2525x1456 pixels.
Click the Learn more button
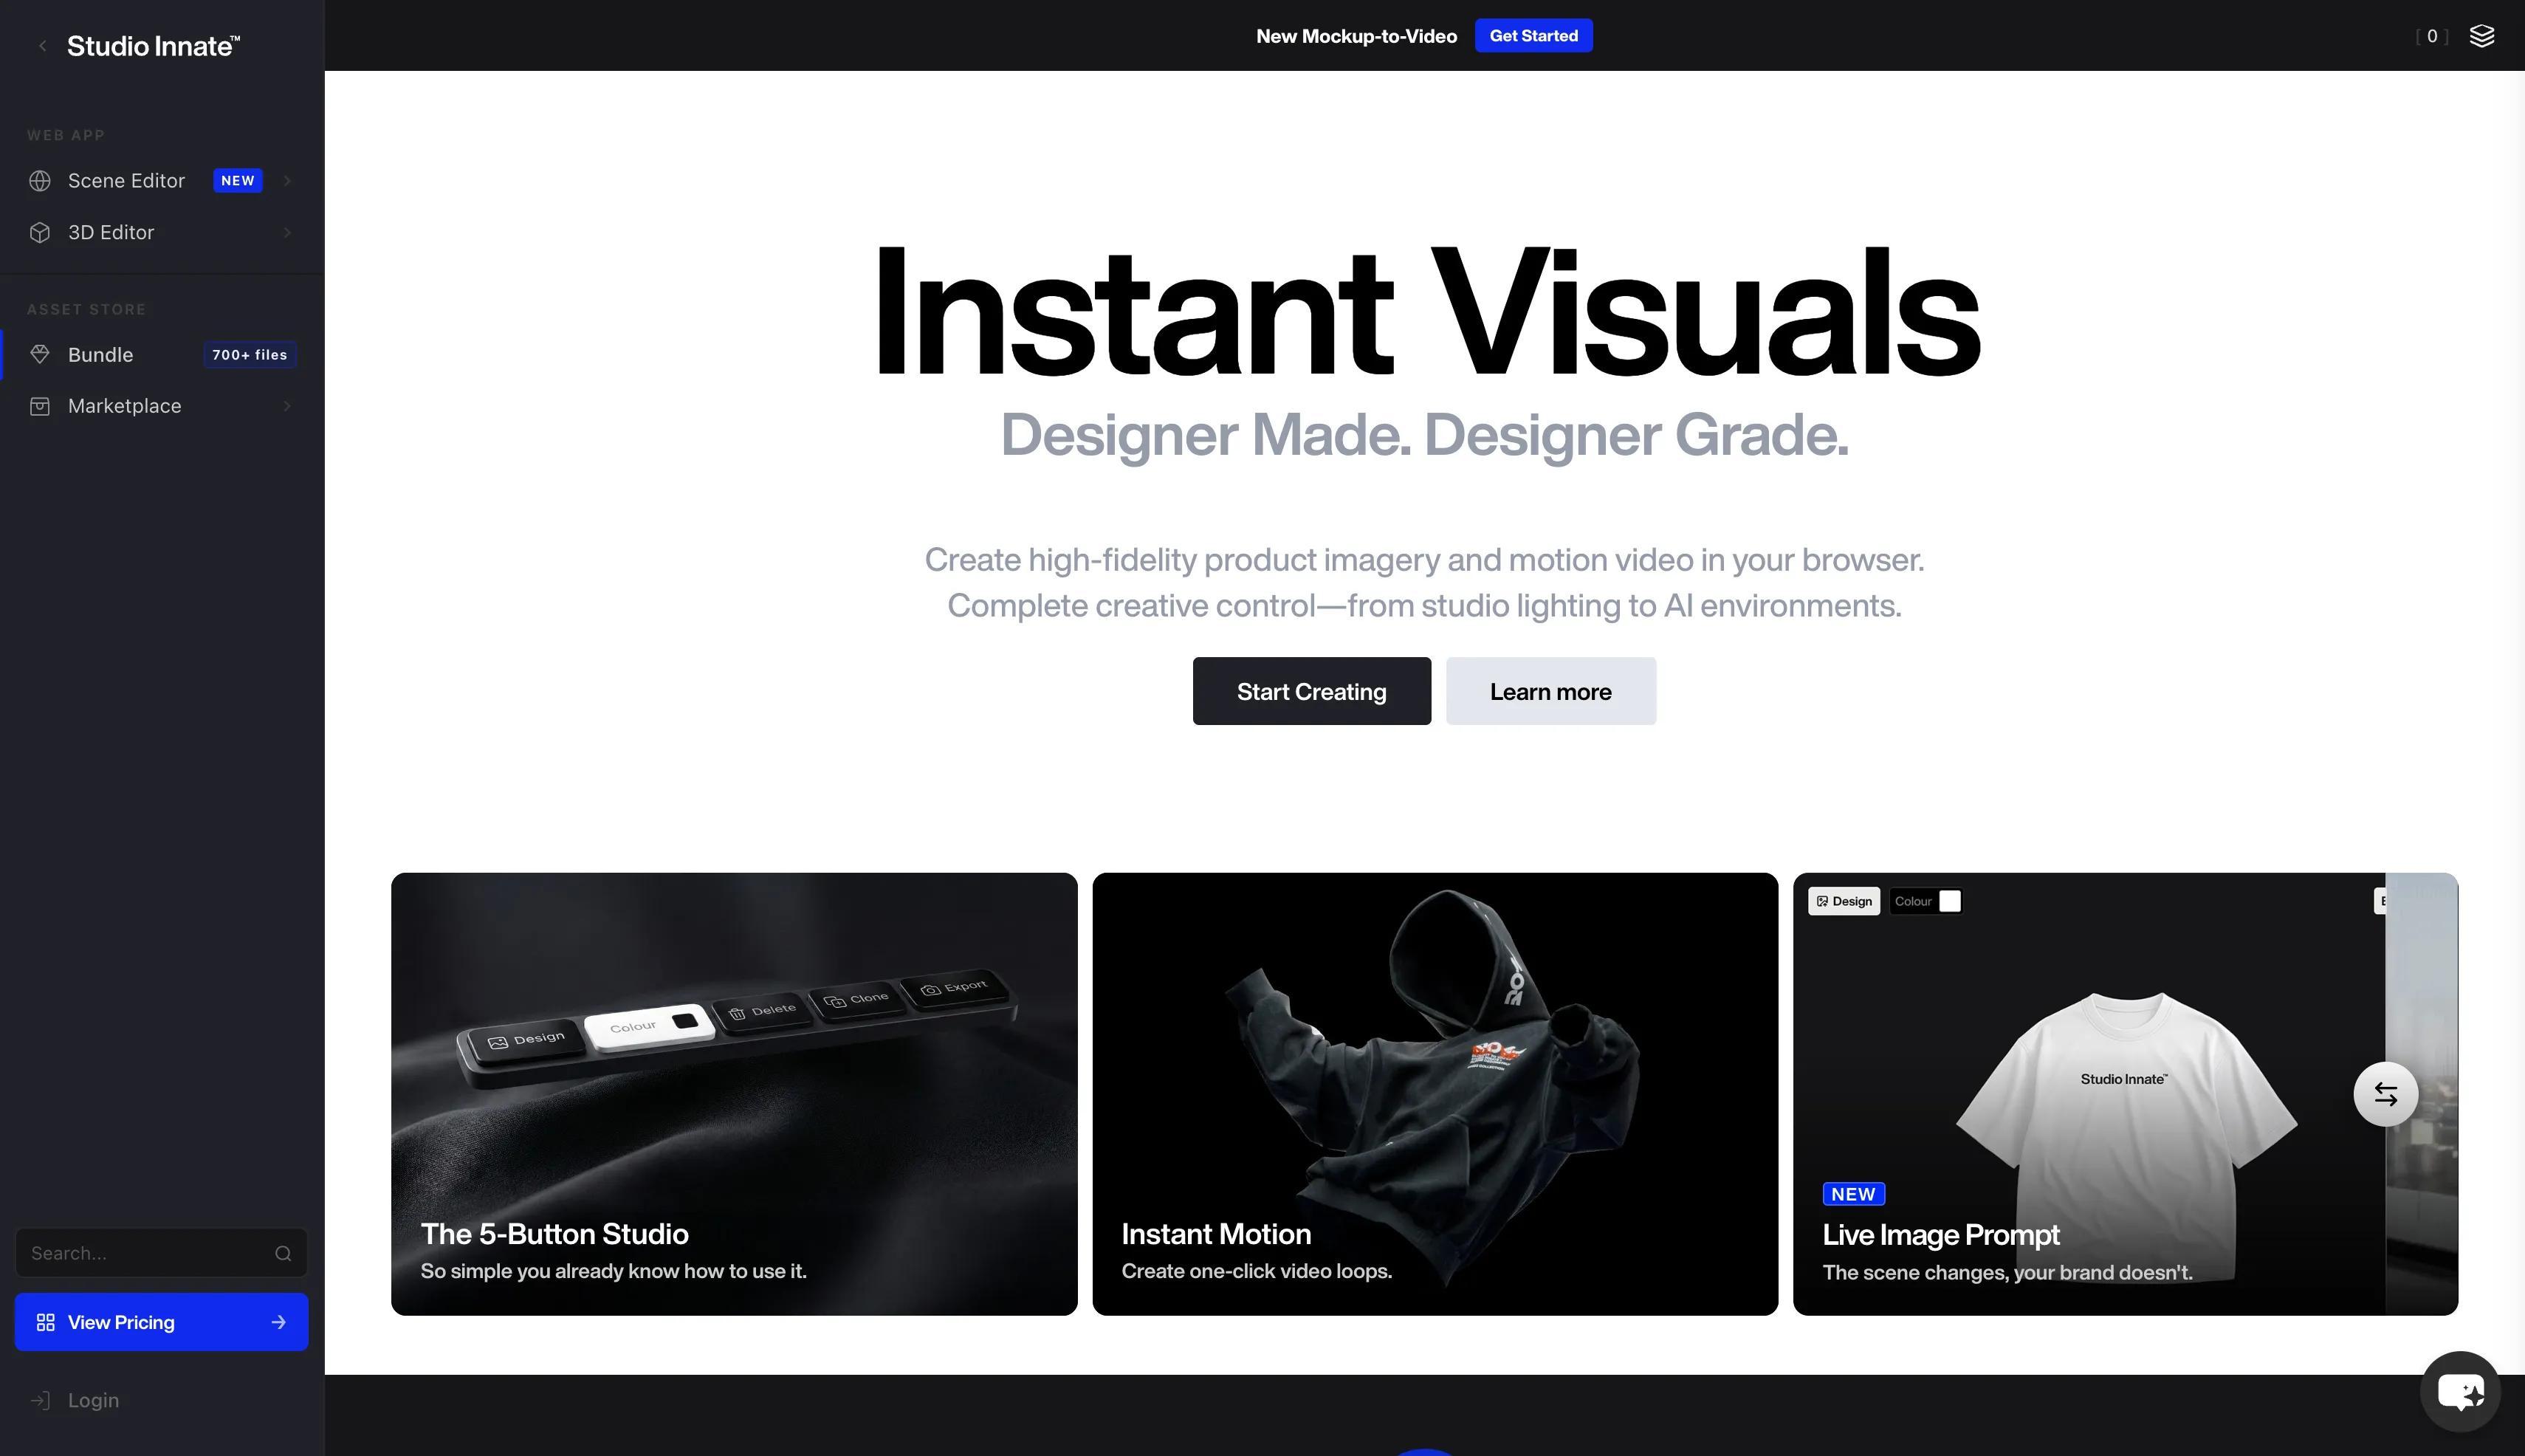click(x=1550, y=691)
